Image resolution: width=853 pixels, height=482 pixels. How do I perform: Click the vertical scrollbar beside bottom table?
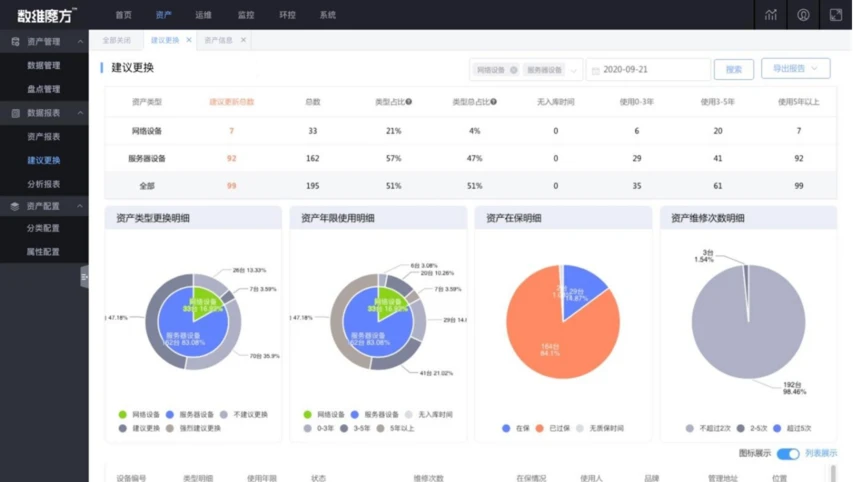point(833,473)
